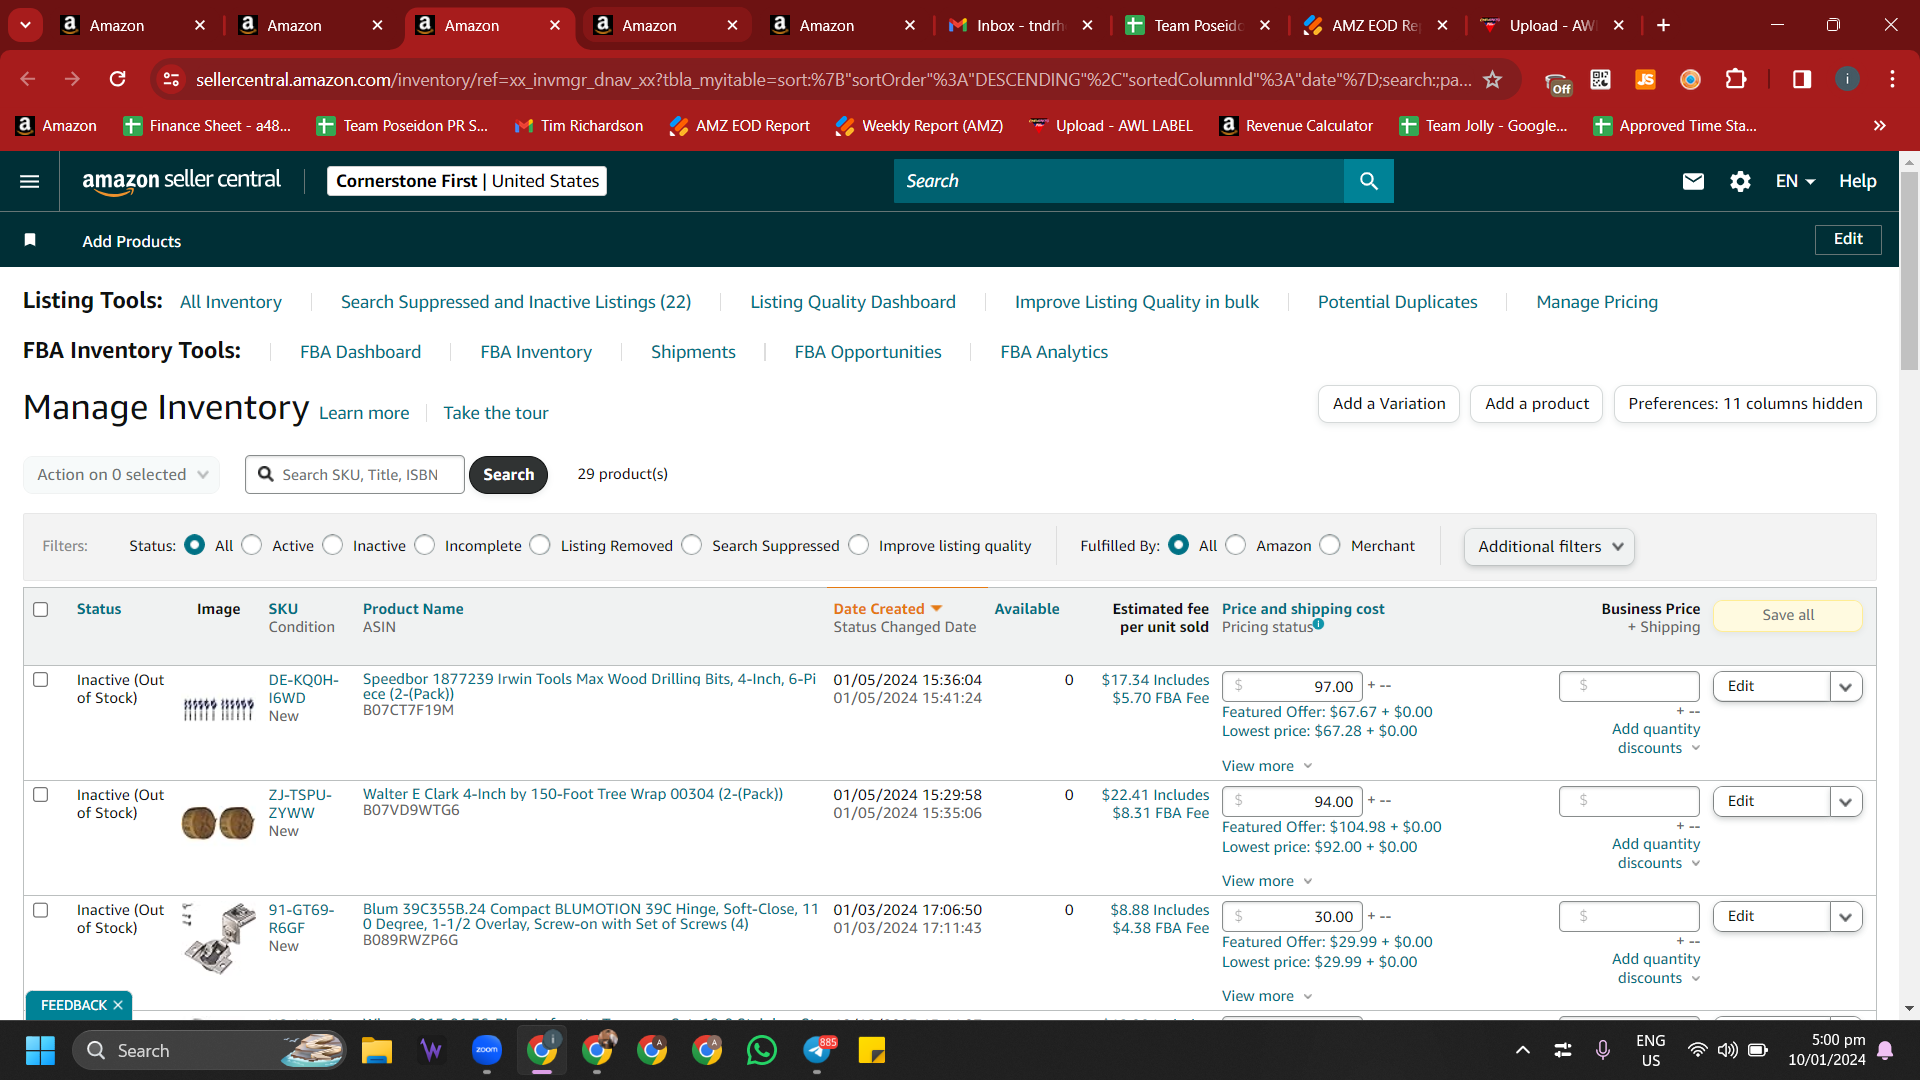1920x1080 pixels.
Task: Click the QR code extension icon
Action: click(x=1600, y=79)
